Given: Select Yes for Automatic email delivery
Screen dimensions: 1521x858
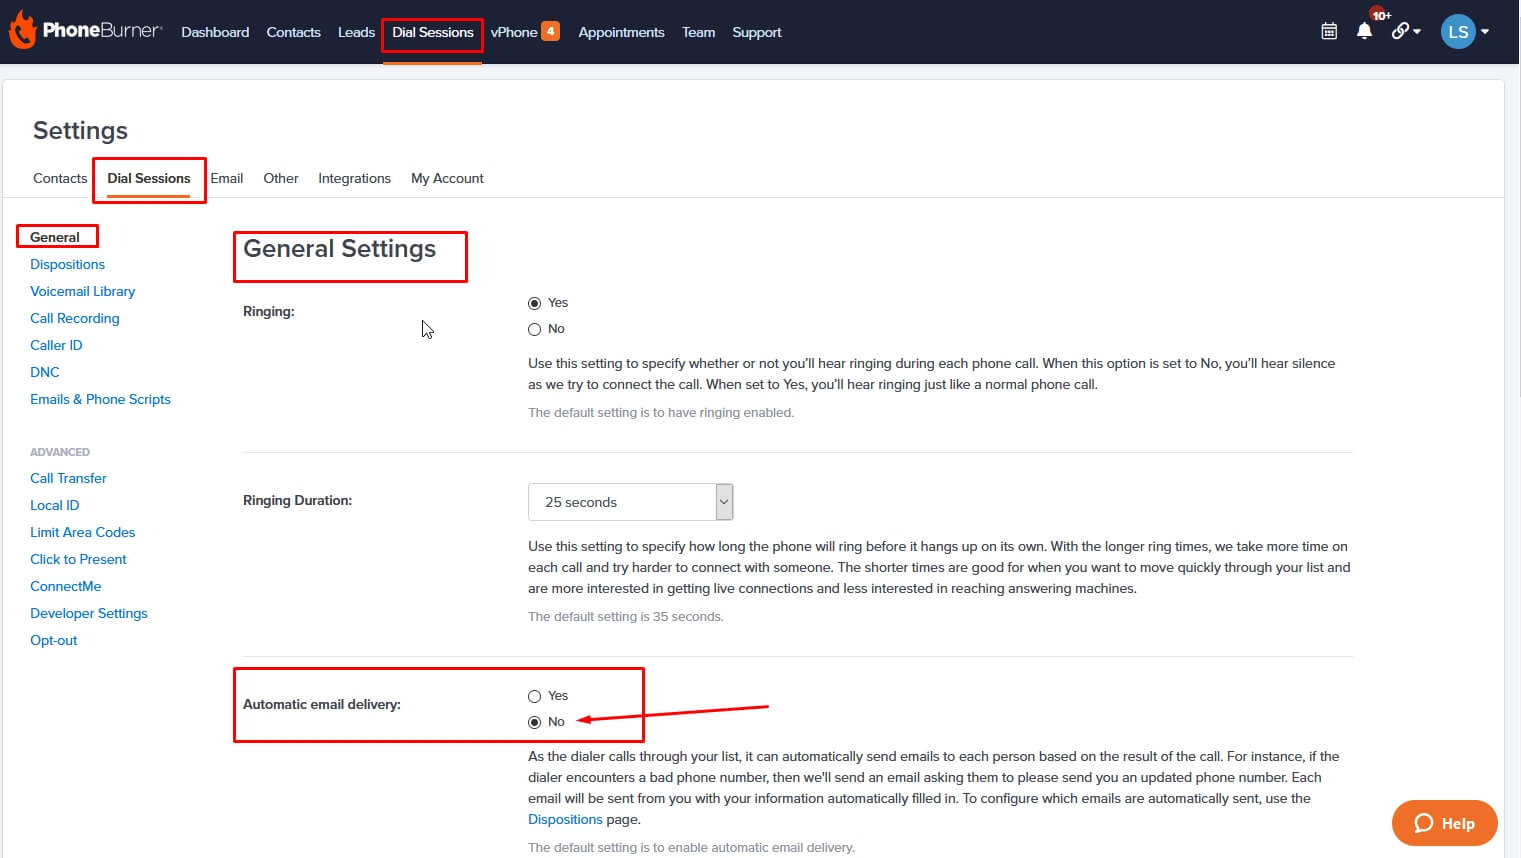Looking at the screenshot, I should click(535, 696).
